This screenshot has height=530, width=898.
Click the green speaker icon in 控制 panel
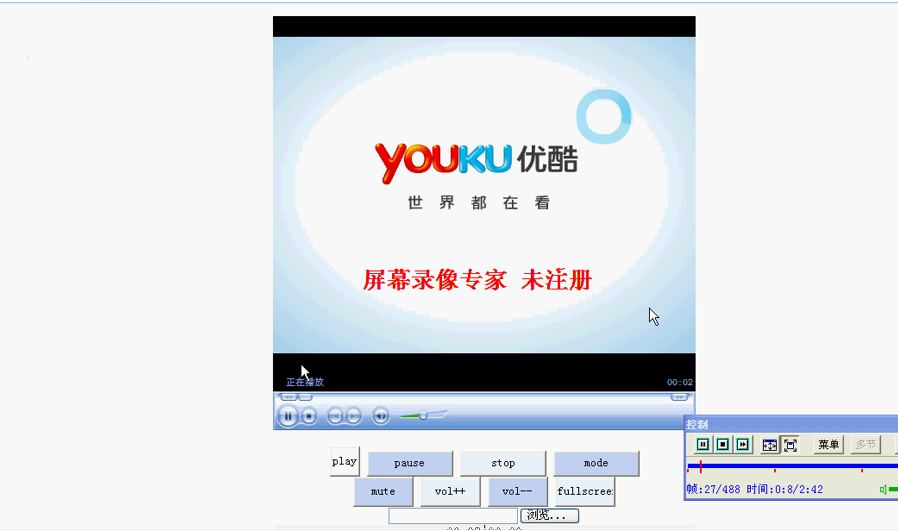(x=884, y=489)
